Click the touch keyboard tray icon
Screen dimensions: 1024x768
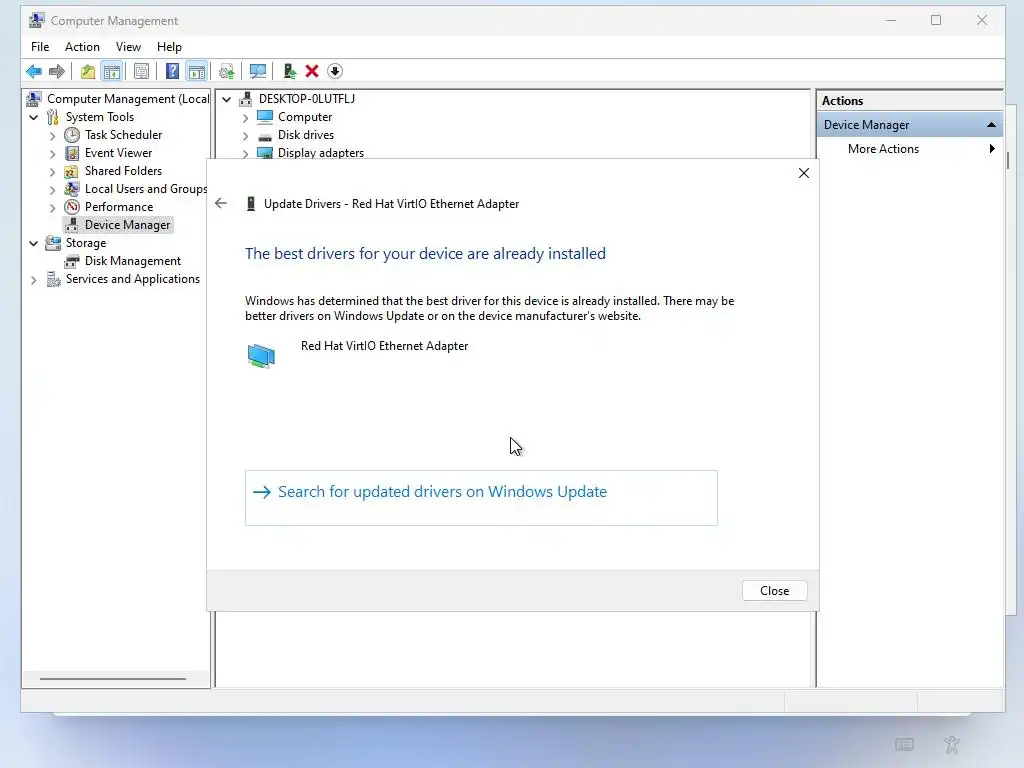click(904, 744)
